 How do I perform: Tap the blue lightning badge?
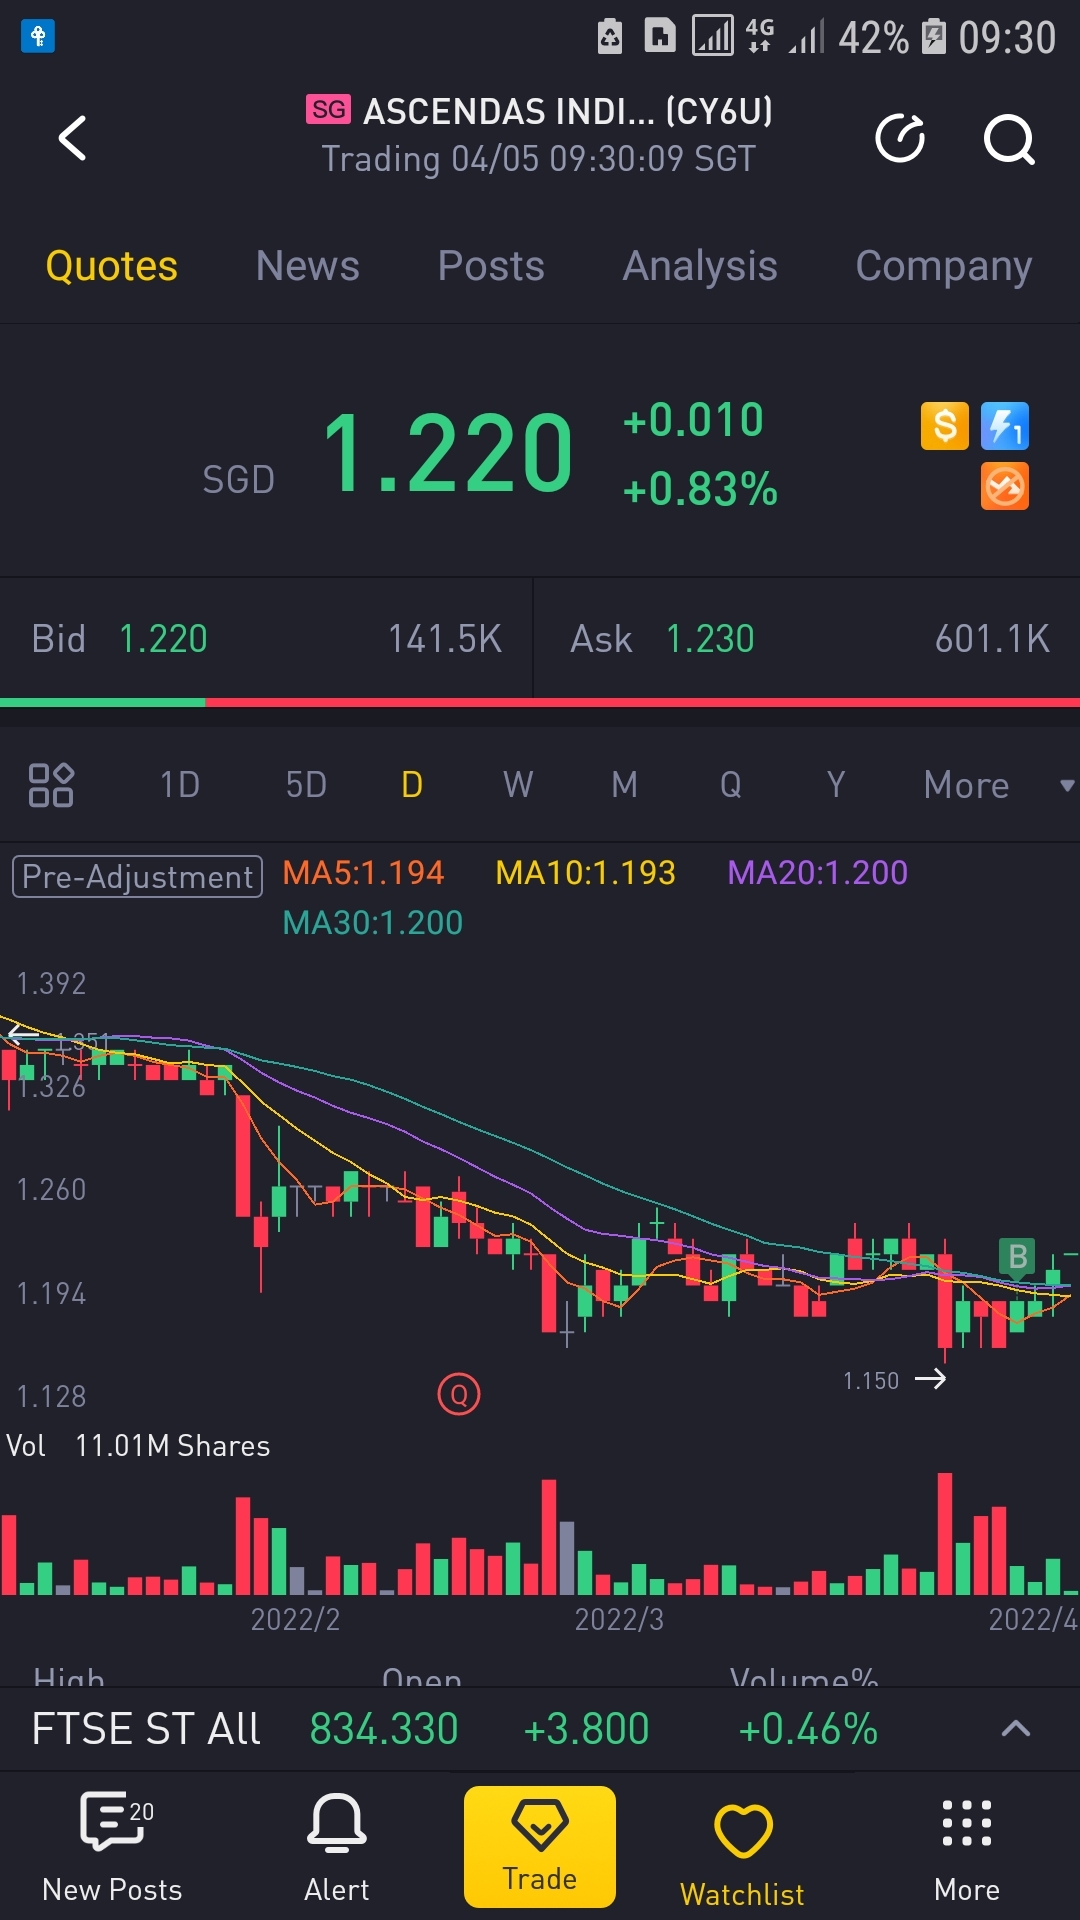pos(1005,426)
